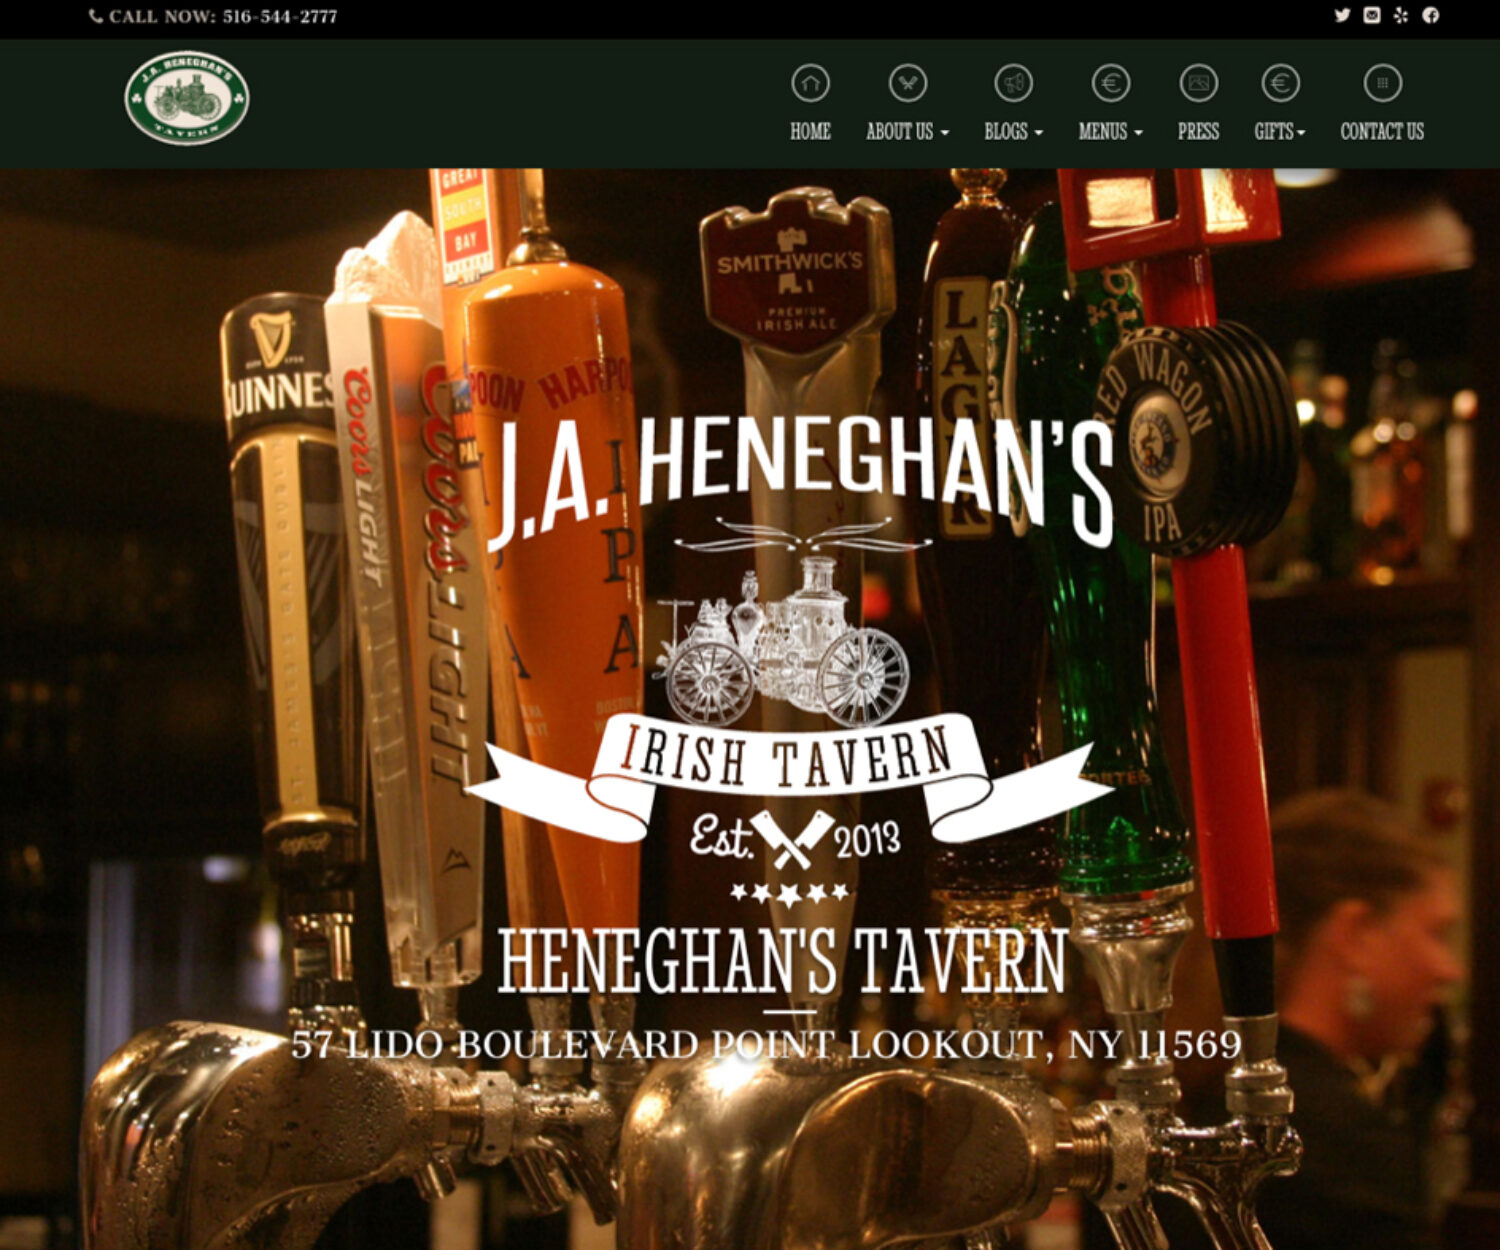
Task: Click the house icon above Home
Action: [810, 83]
